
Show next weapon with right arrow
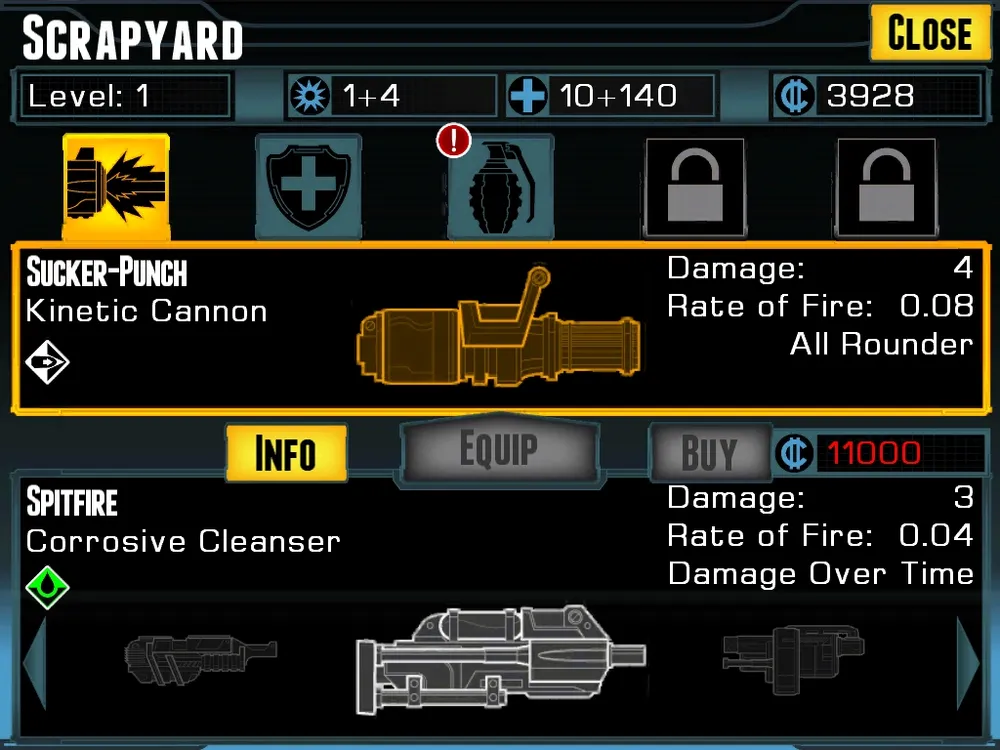tap(967, 663)
